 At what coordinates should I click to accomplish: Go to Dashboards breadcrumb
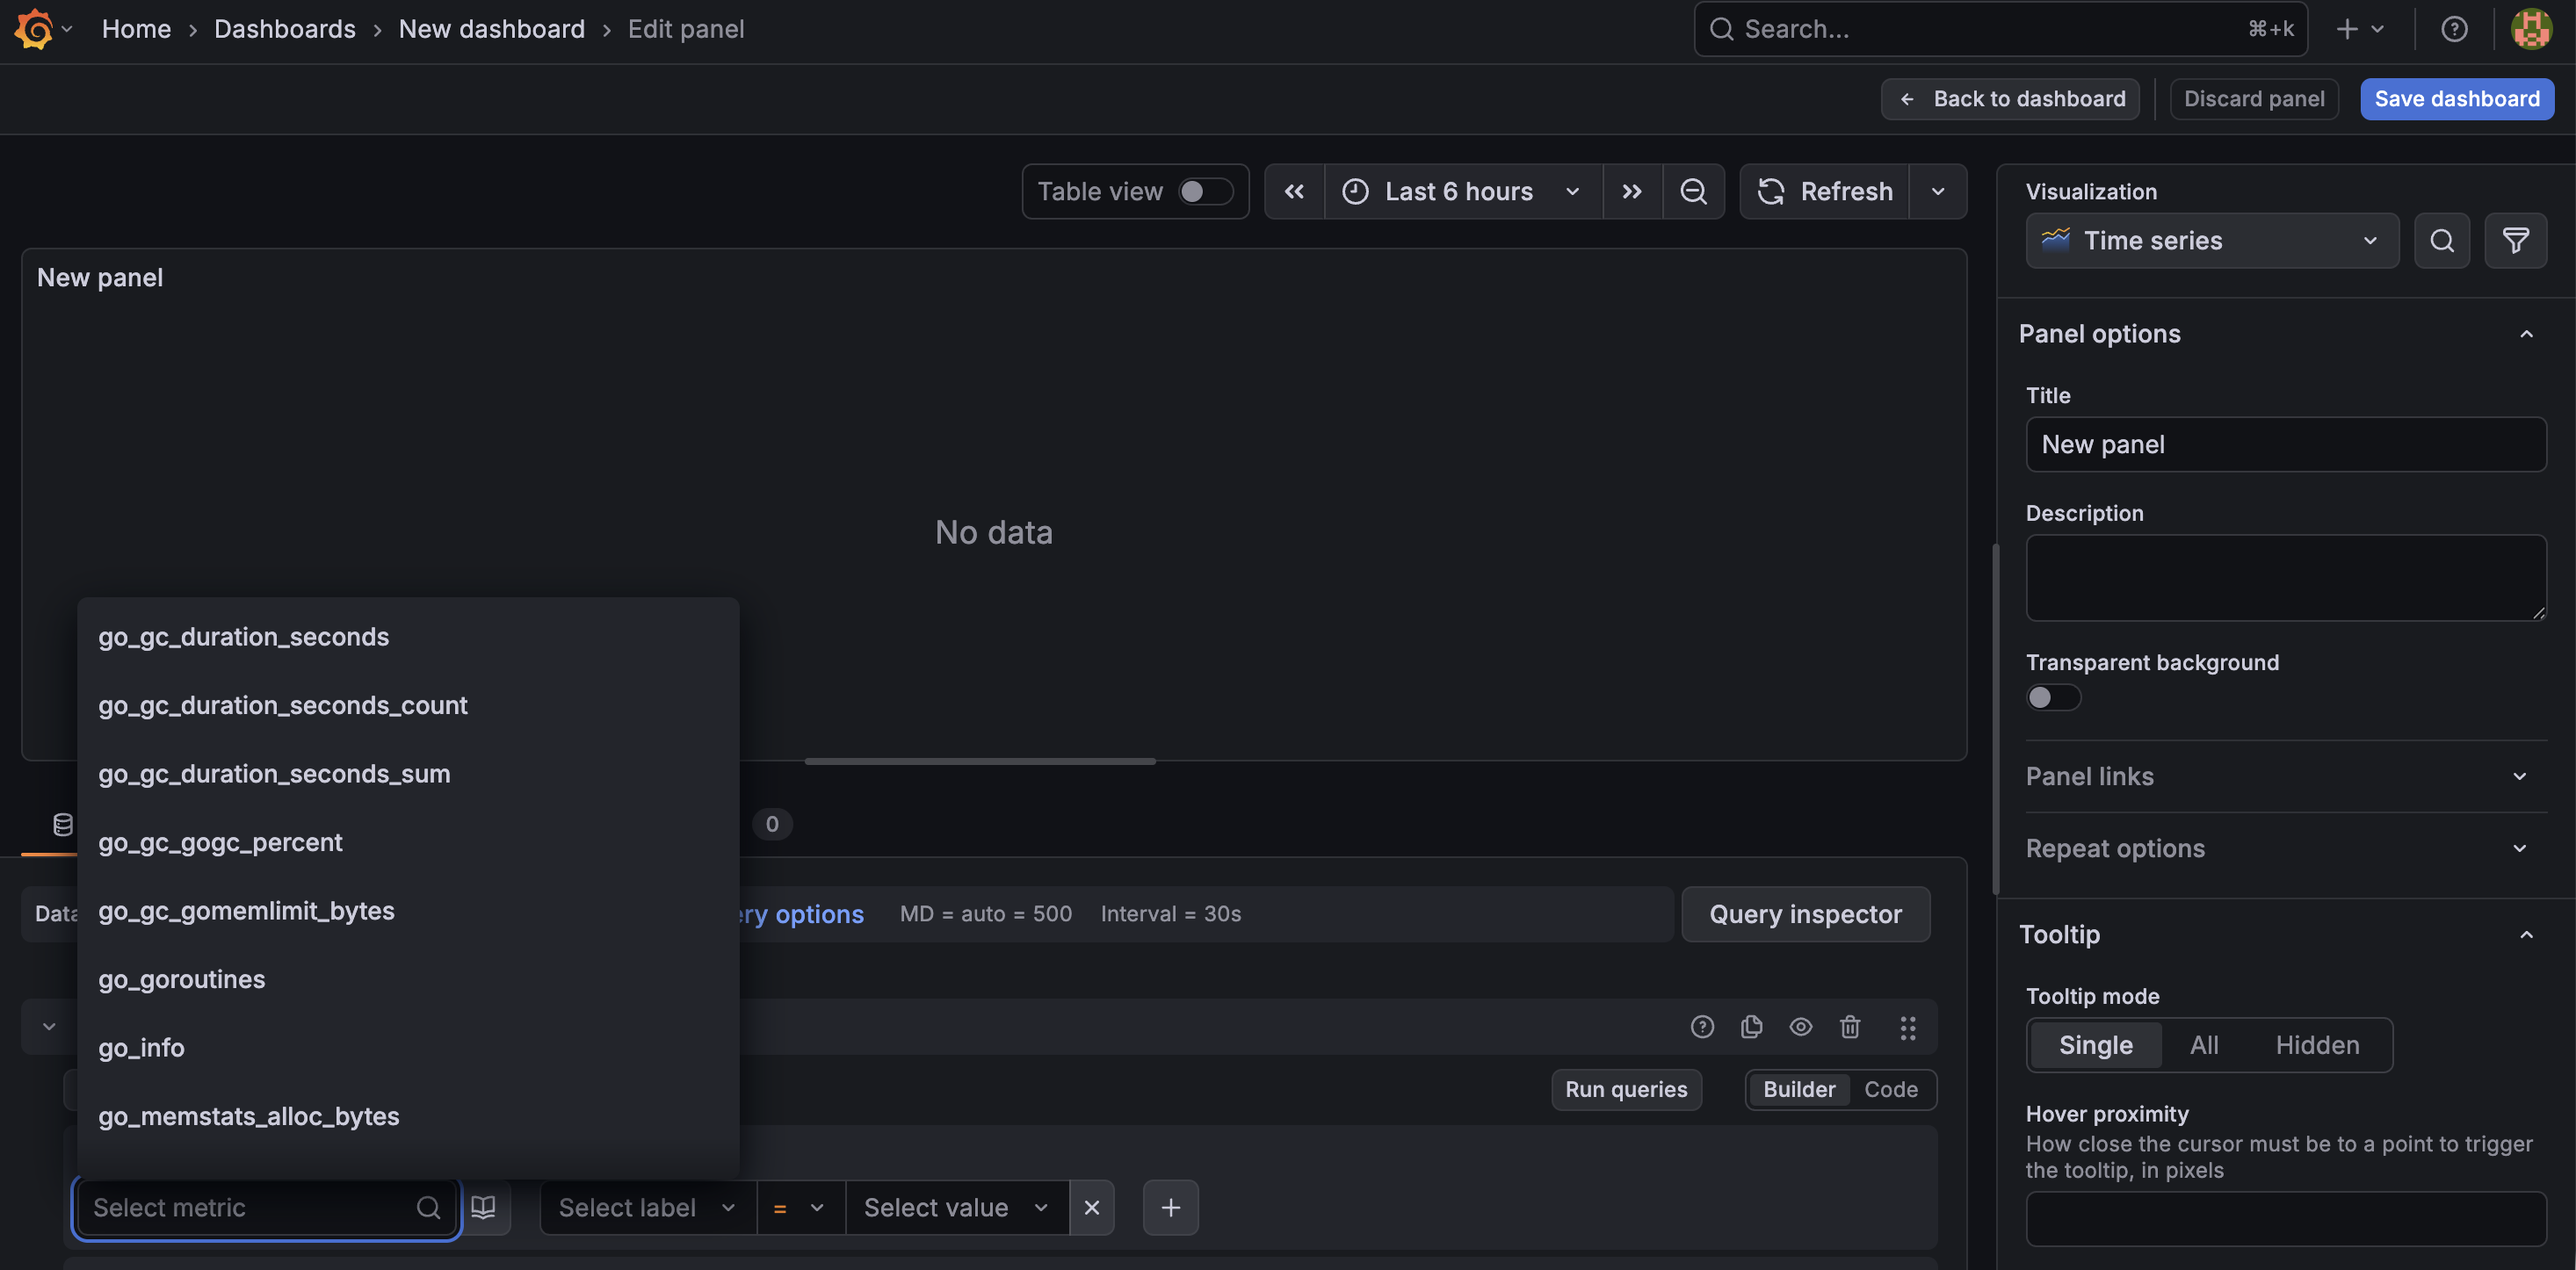pos(284,29)
